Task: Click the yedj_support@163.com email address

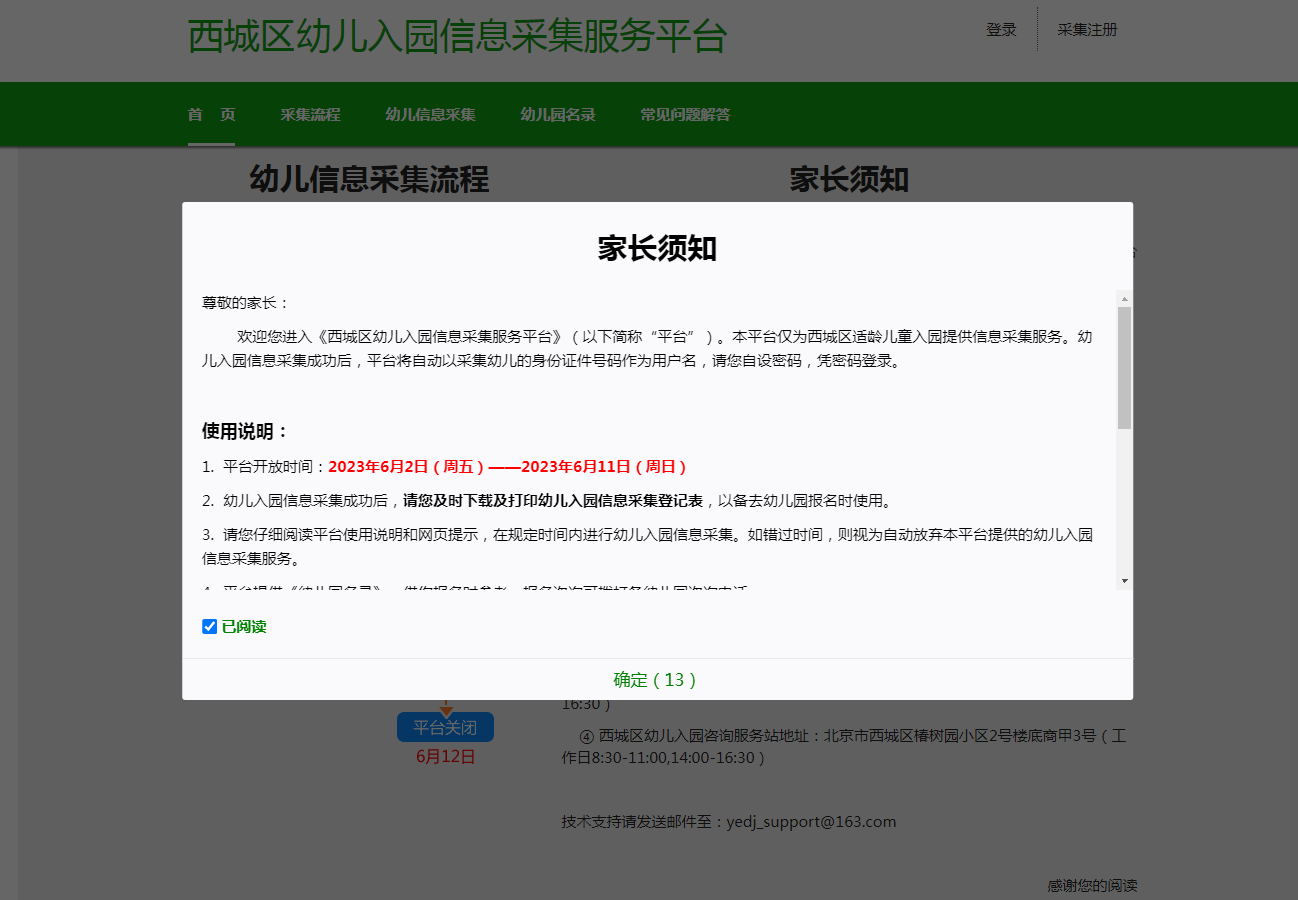Action: point(811,822)
